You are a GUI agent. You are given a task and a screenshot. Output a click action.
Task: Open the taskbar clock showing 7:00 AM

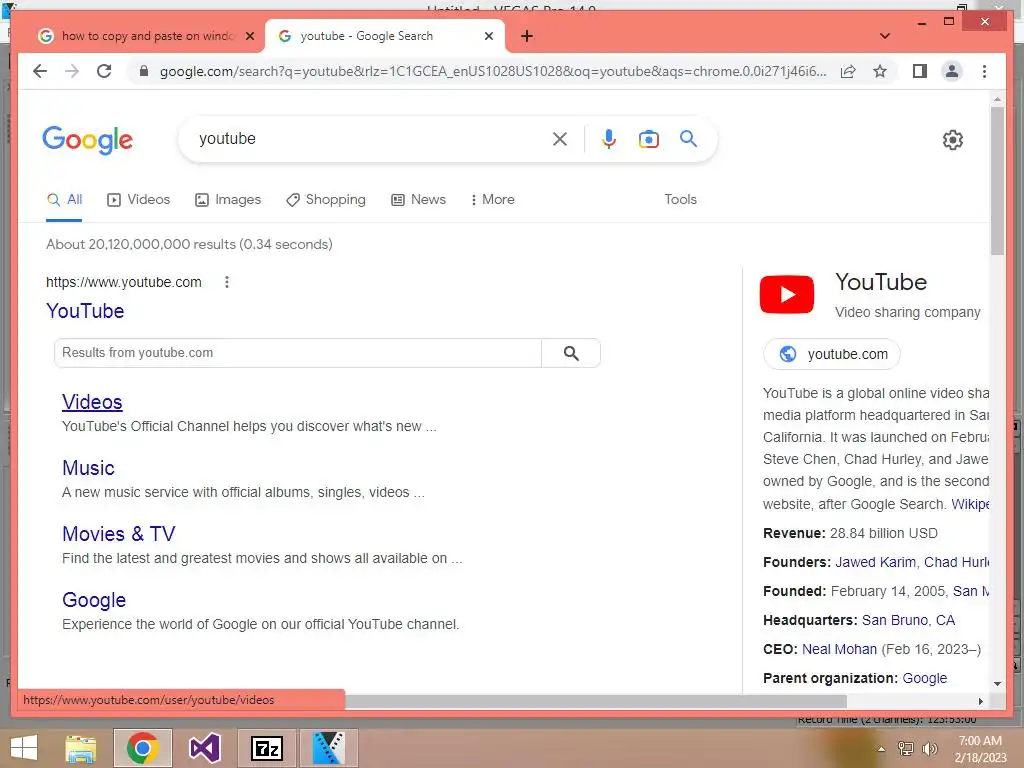(980, 749)
